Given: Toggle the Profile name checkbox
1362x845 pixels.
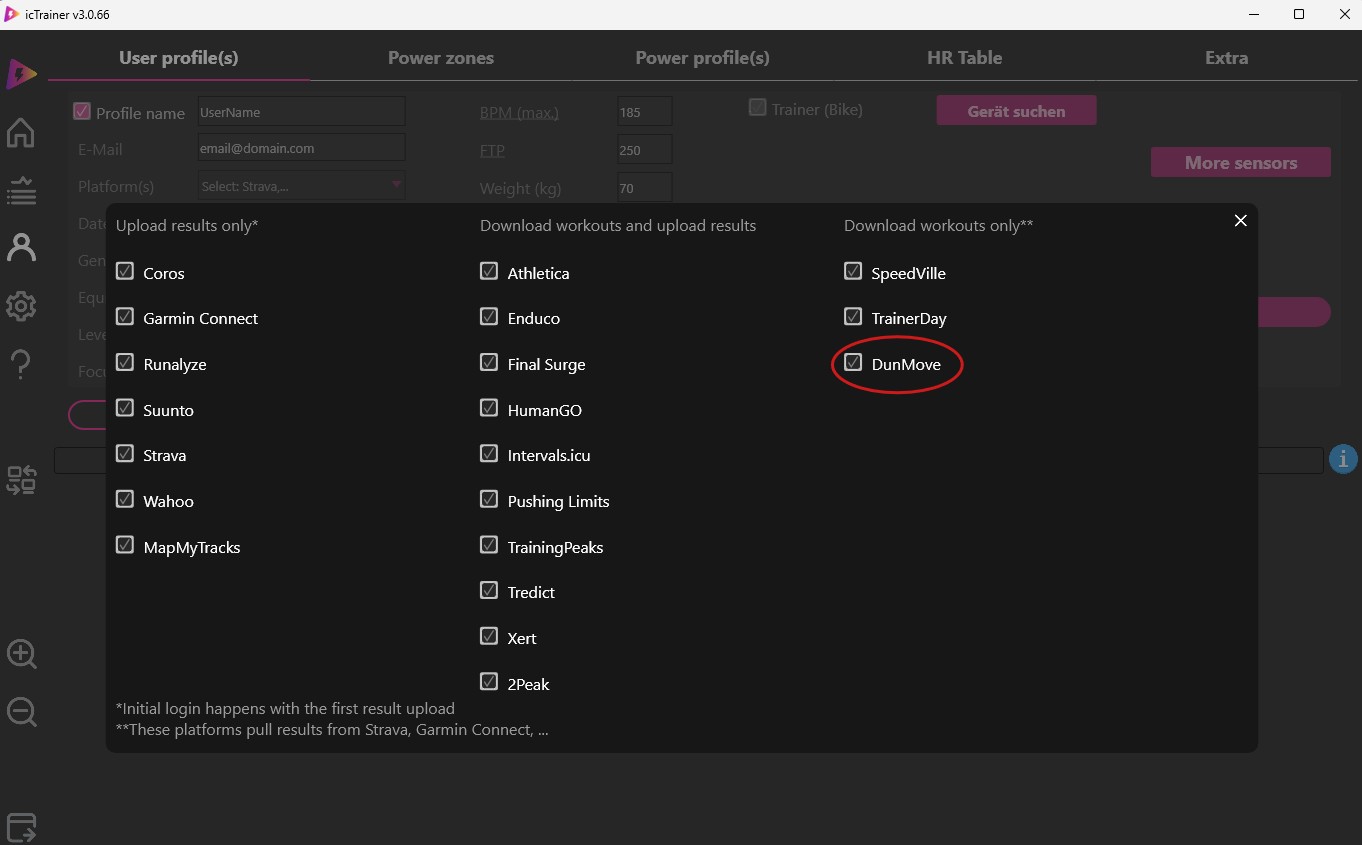Looking at the screenshot, I should click(x=82, y=111).
